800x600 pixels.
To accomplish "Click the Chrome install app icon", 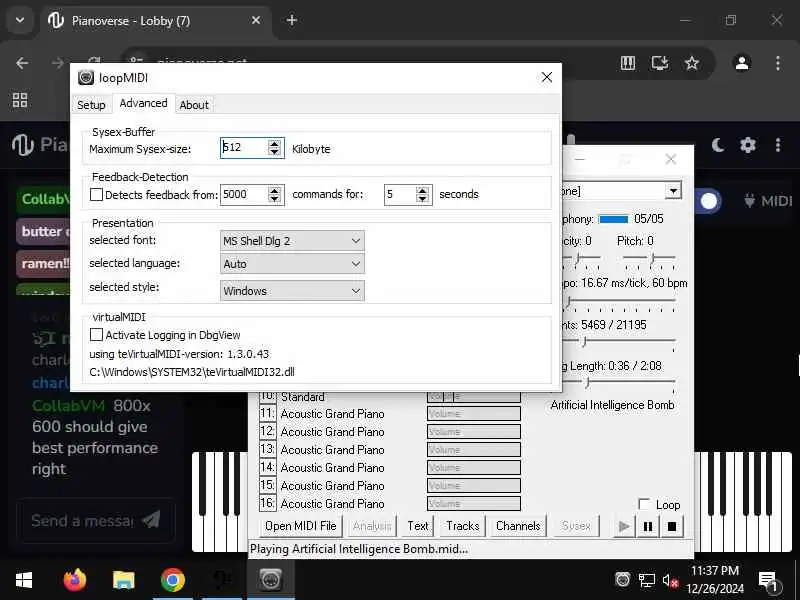I will (x=660, y=63).
